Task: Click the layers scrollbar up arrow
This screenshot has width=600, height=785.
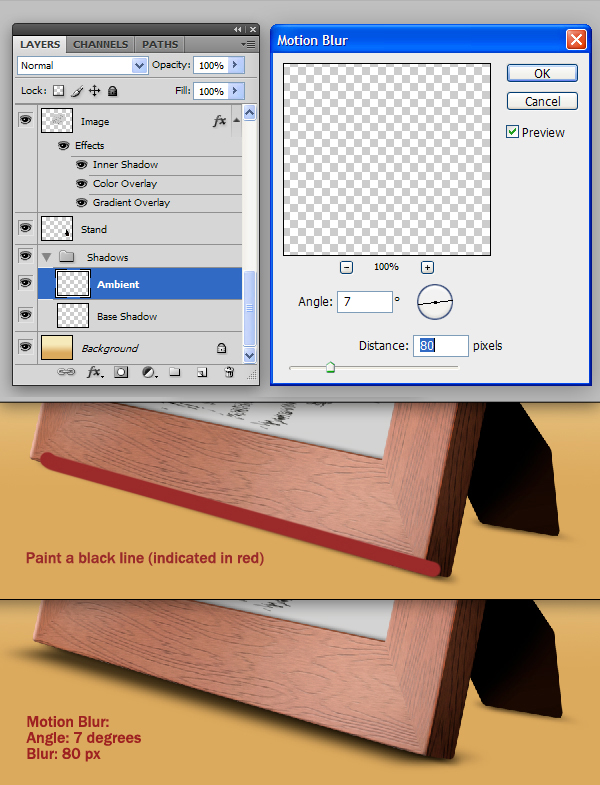Action: (x=249, y=113)
